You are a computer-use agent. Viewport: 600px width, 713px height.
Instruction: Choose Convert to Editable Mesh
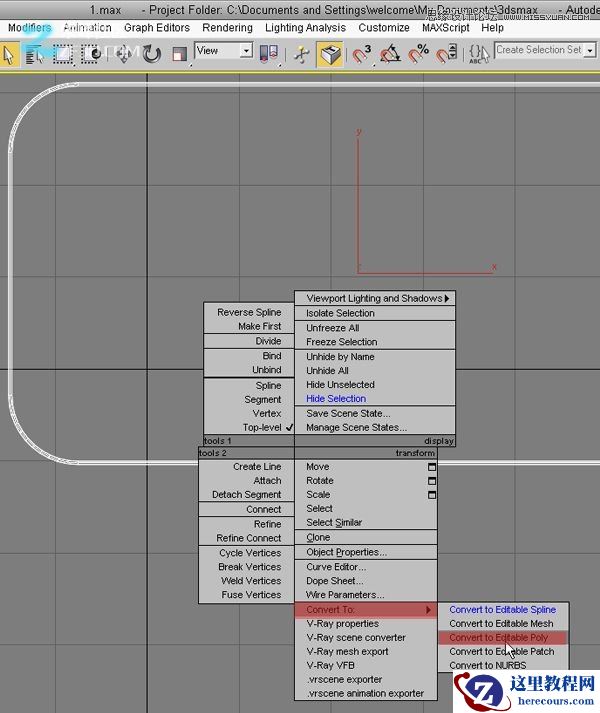tap(503, 624)
